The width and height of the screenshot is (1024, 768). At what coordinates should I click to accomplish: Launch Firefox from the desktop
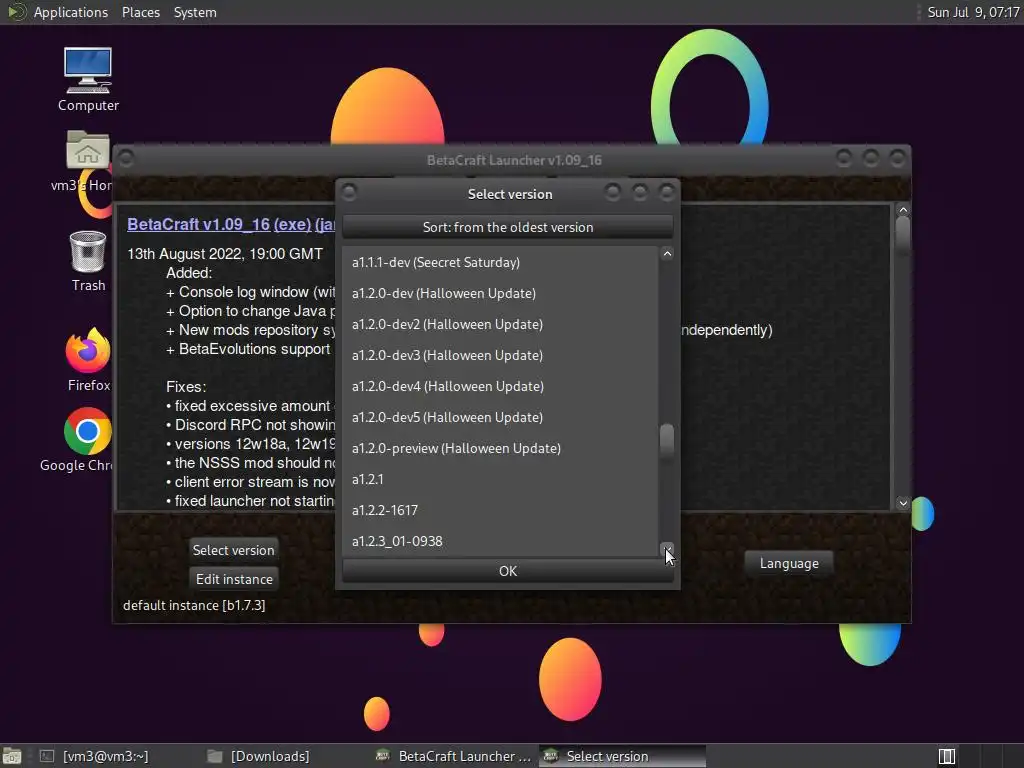pyautogui.click(x=88, y=360)
